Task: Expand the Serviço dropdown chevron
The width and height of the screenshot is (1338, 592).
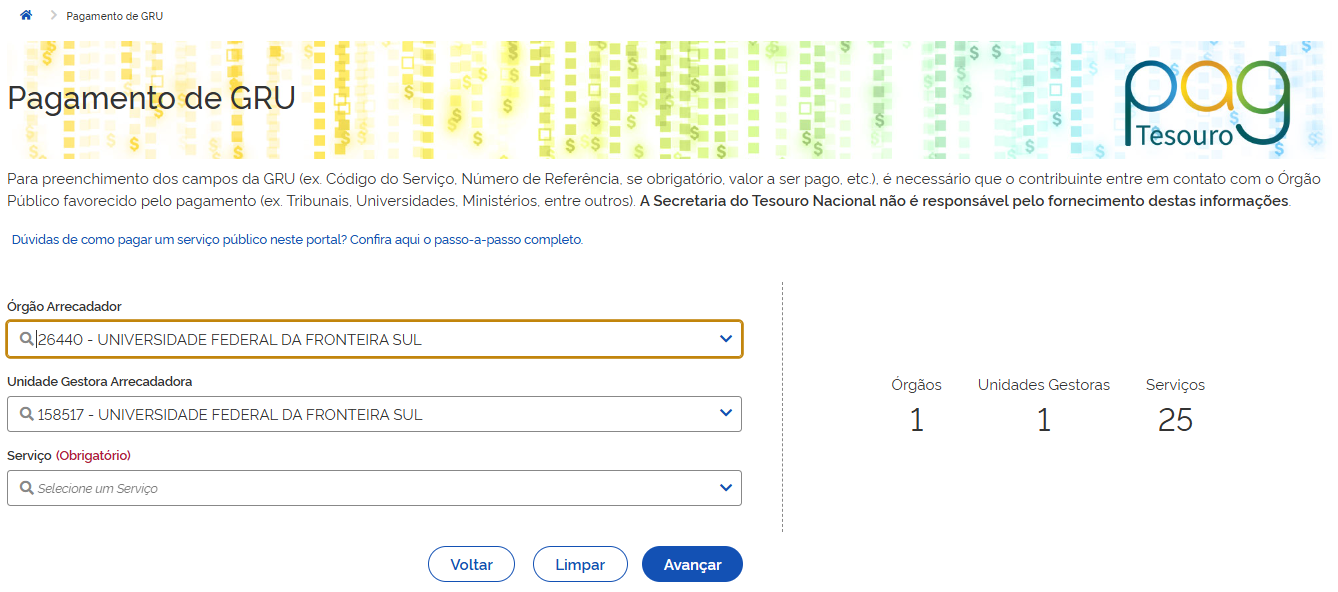Action: click(x=726, y=488)
